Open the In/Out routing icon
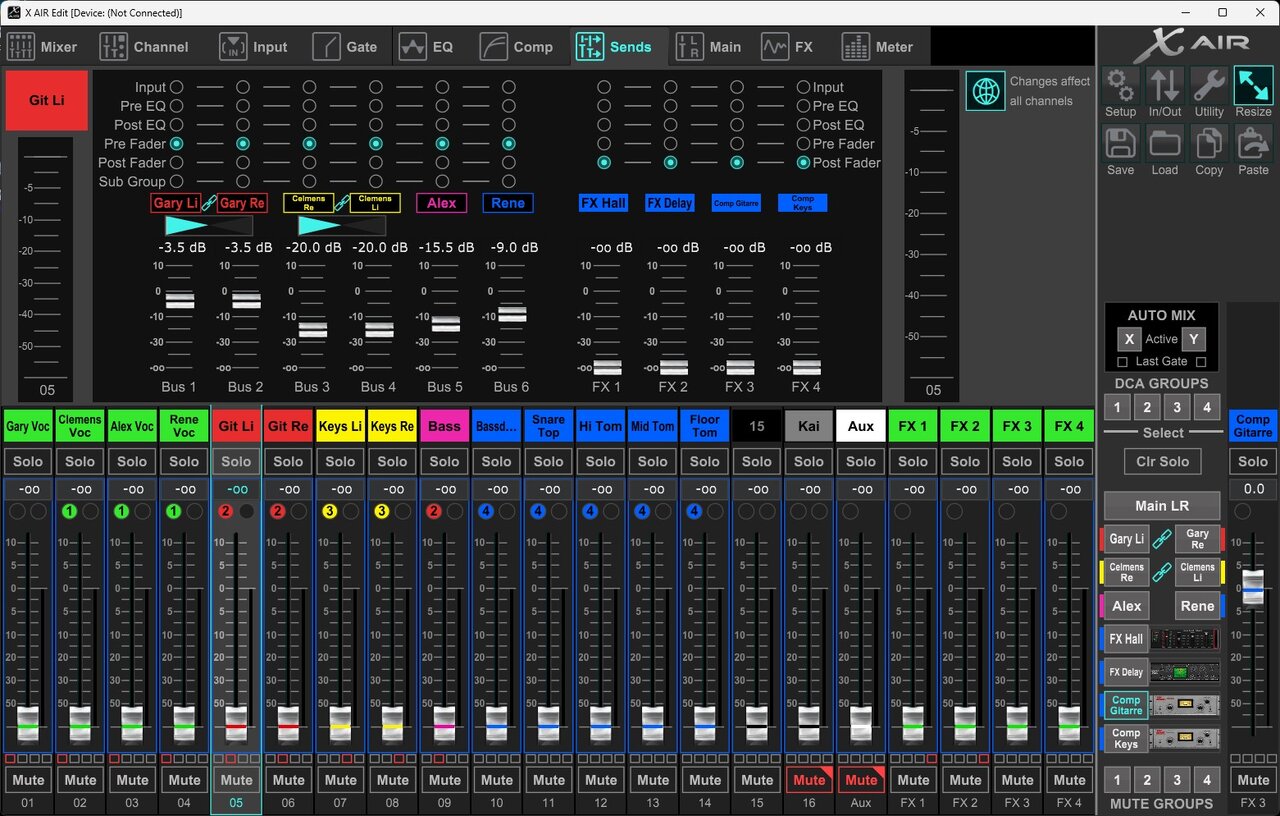 pyautogui.click(x=1164, y=86)
